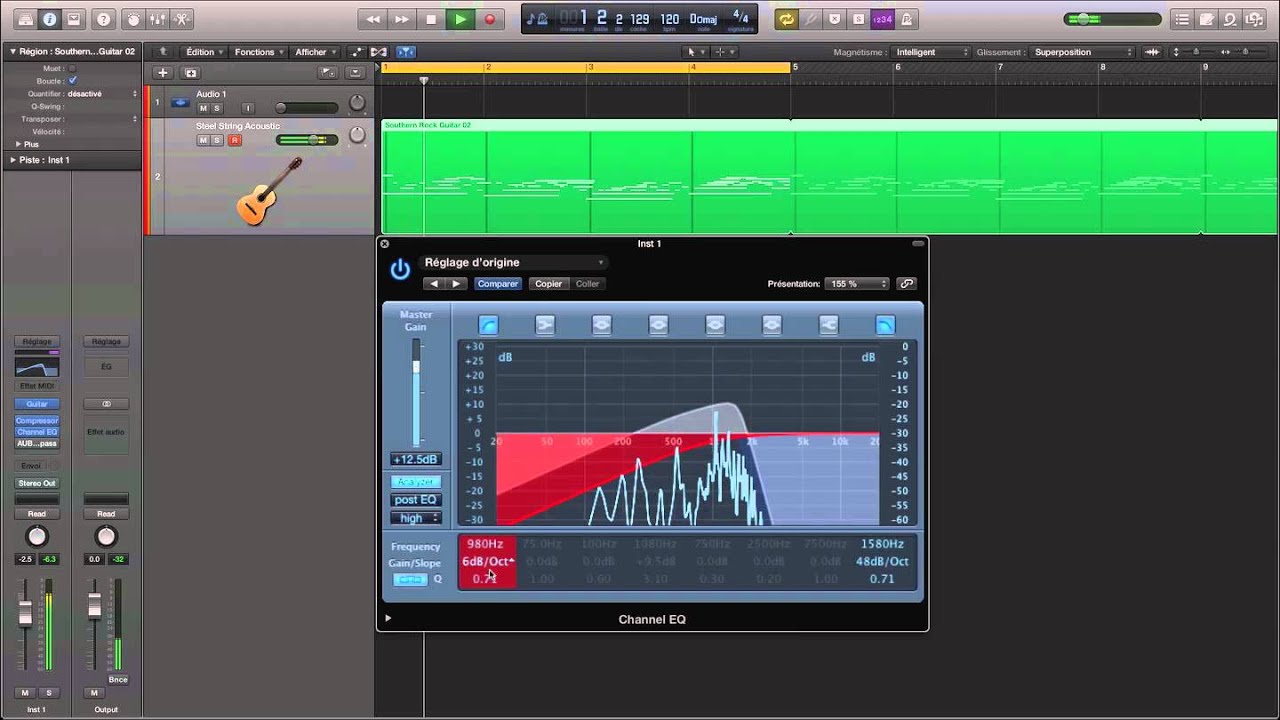This screenshot has height=720, width=1280.
Task: Open the List Editors icon
Action: [1183, 19]
